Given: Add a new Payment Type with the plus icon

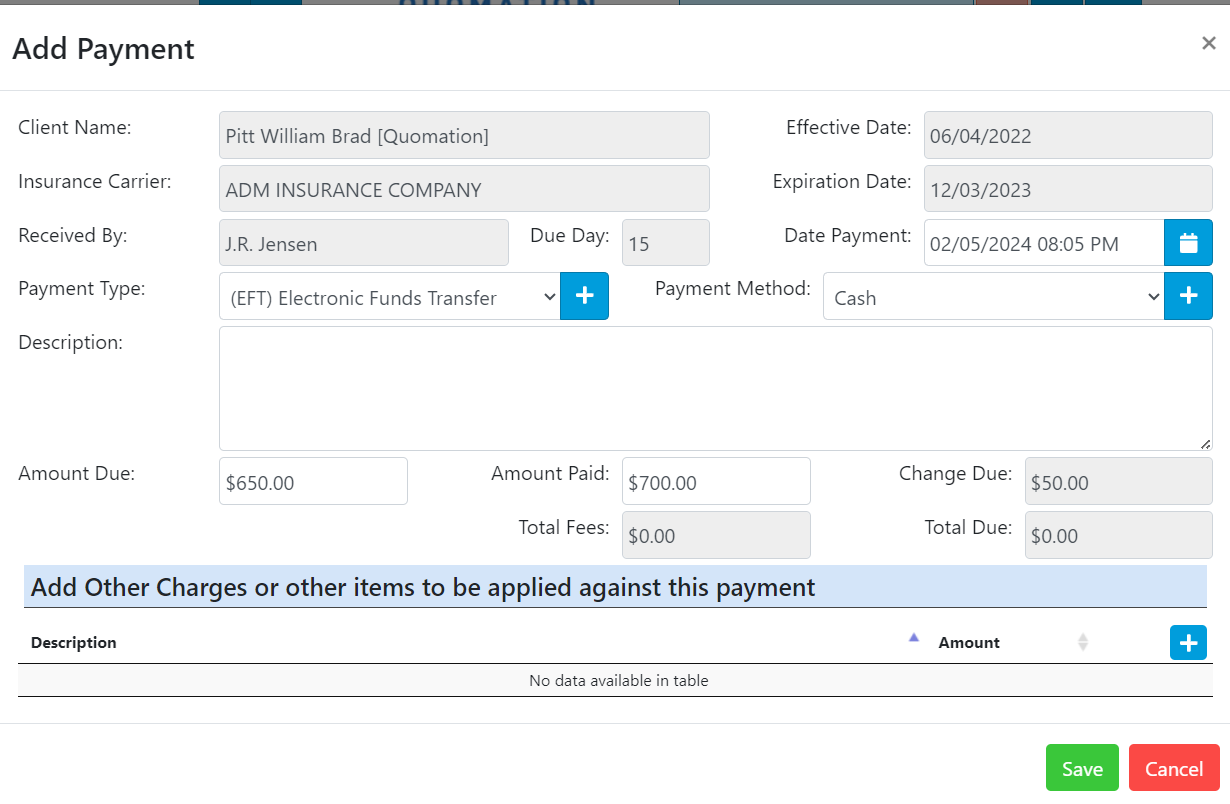Looking at the screenshot, I should pos(584,296).
